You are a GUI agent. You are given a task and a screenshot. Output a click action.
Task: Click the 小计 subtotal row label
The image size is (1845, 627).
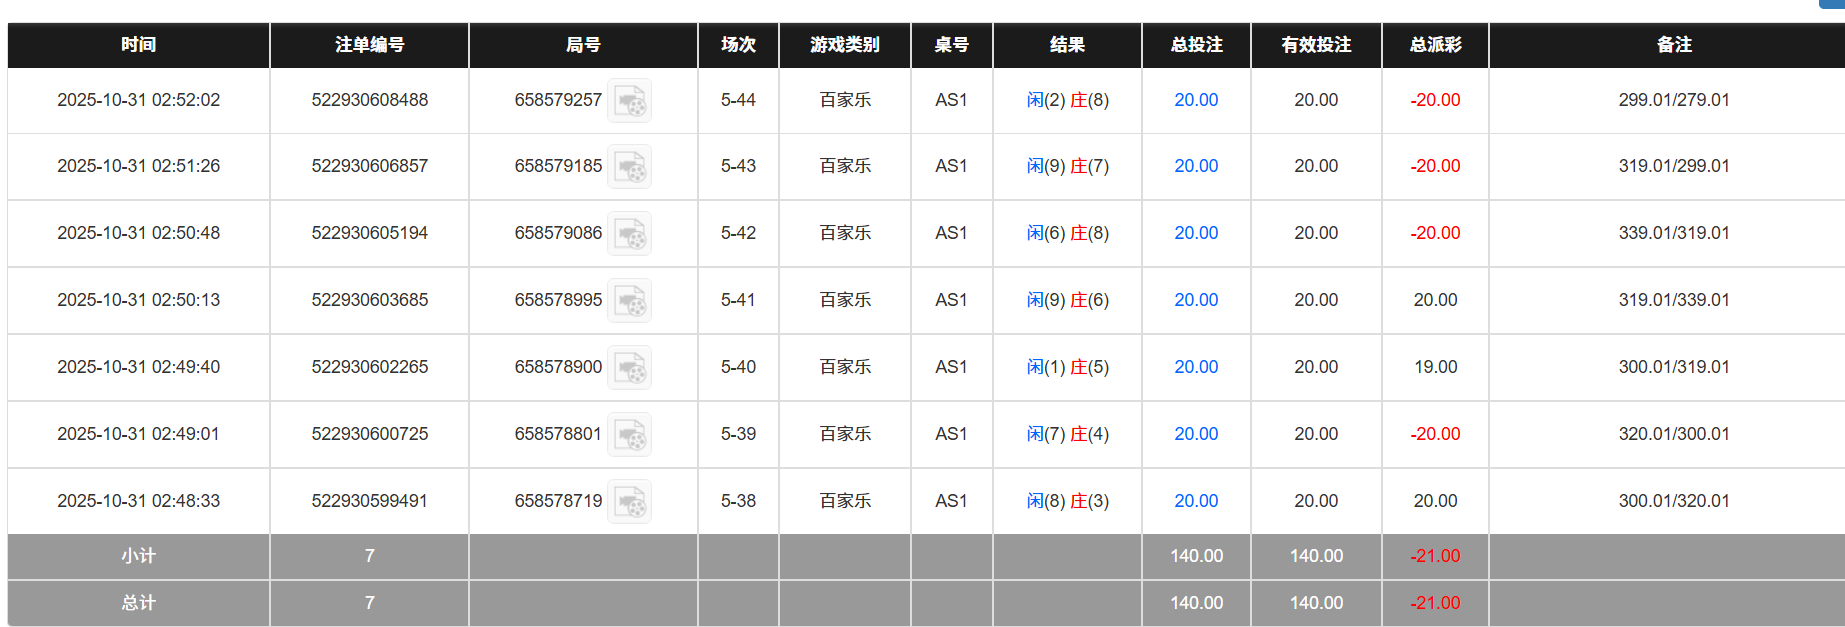[x=138, y=556]
